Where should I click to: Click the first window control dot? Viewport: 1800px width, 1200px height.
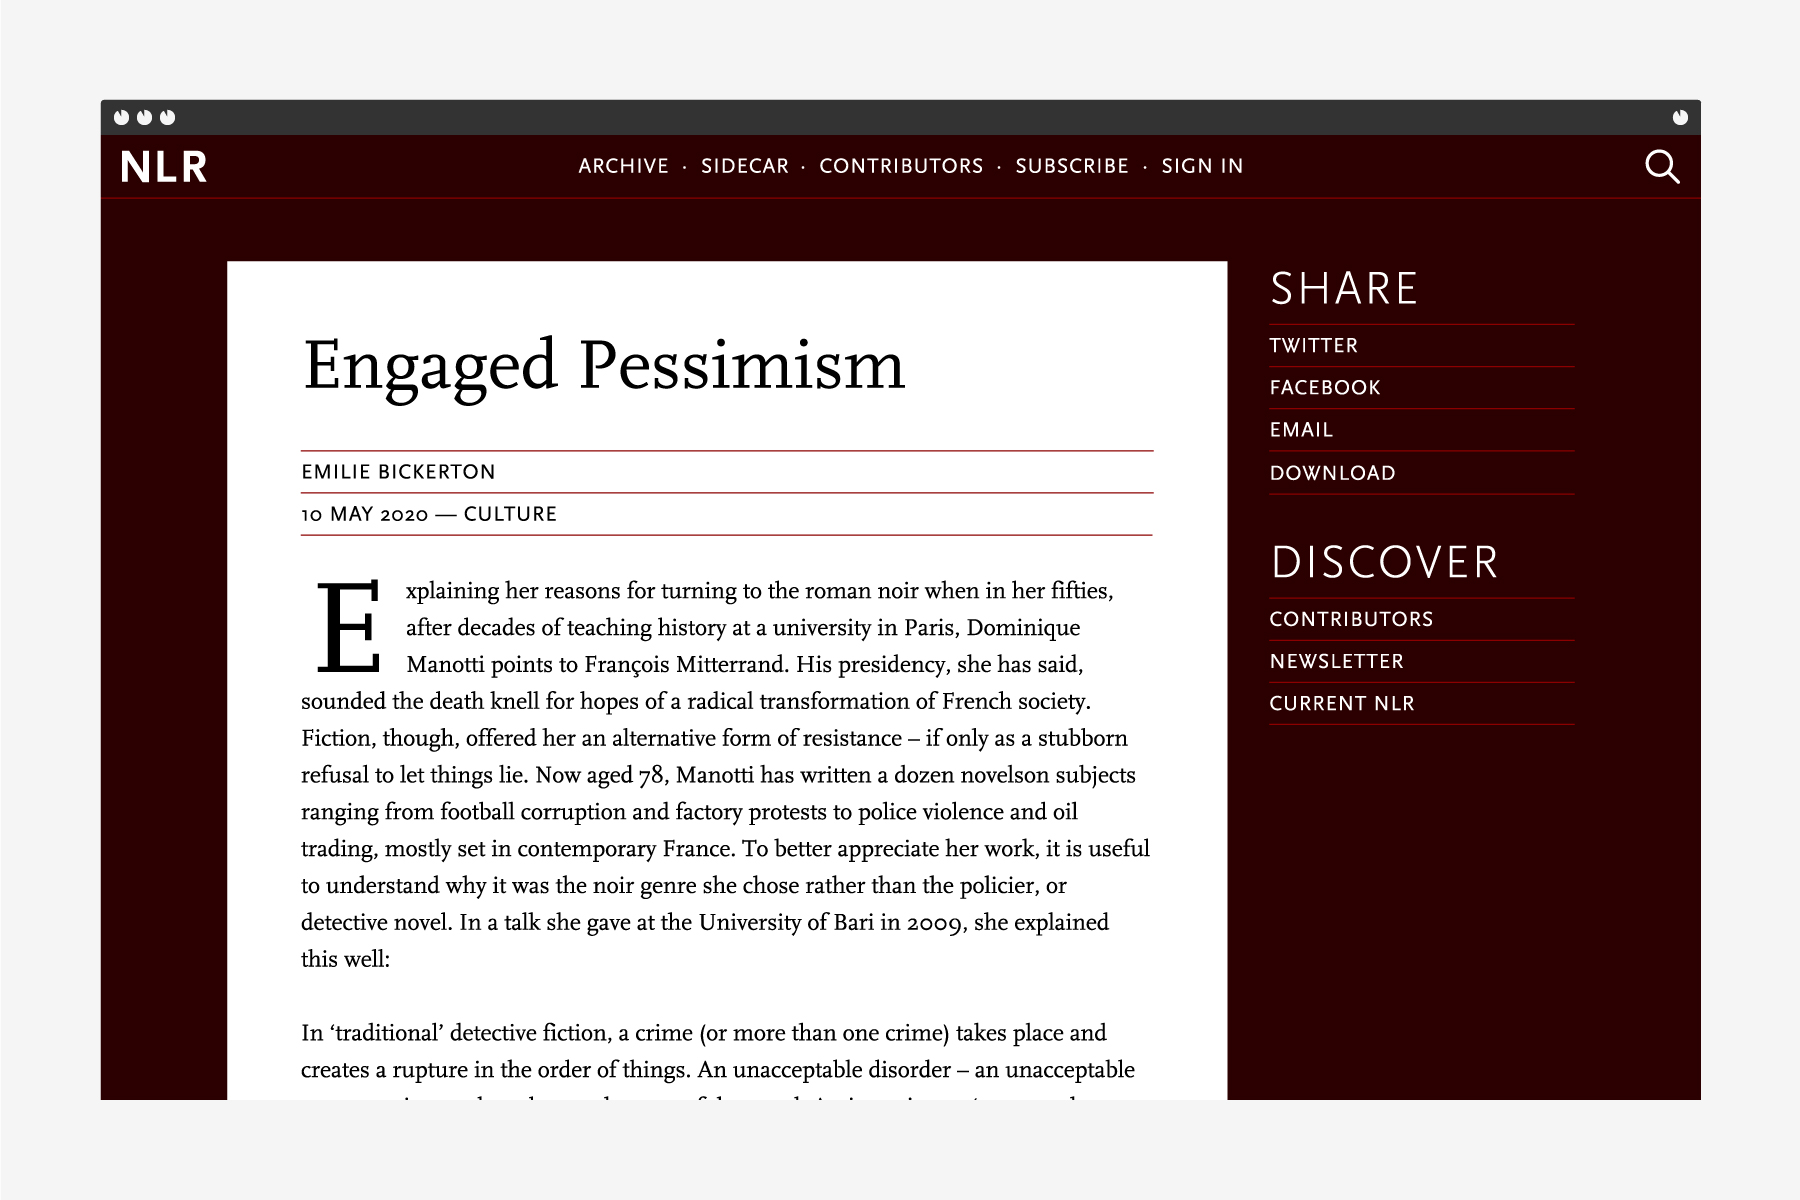pos(122,117)
